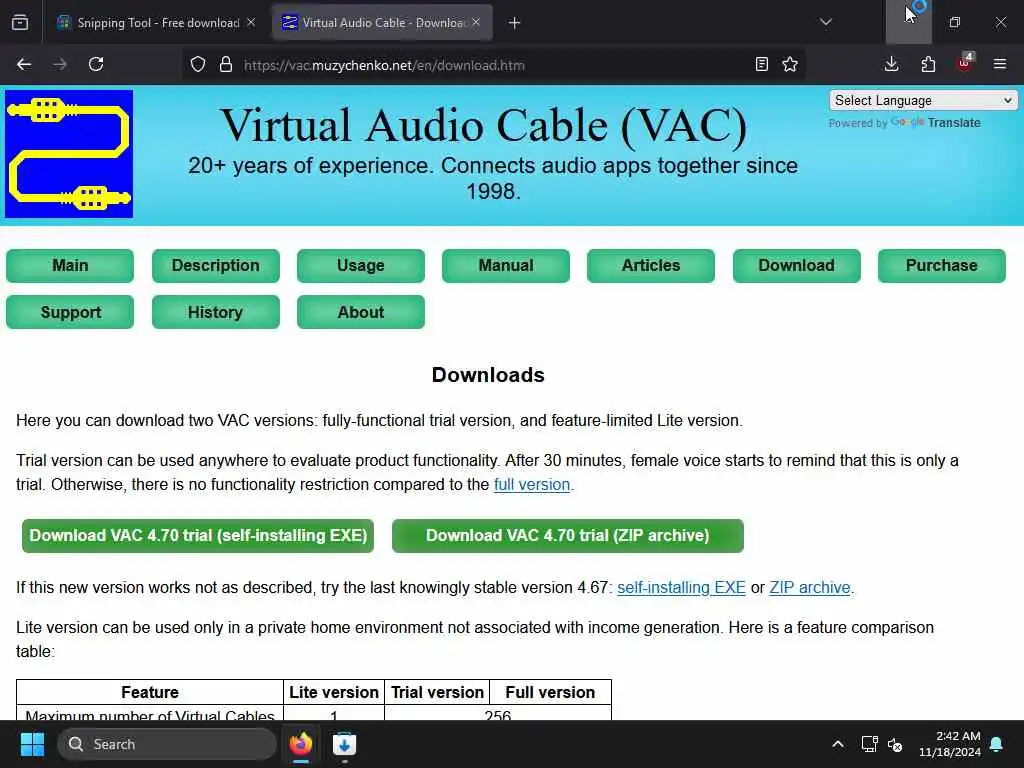
Task: Click version 4.67 ZIP archive link
Action: pos(810,588)
